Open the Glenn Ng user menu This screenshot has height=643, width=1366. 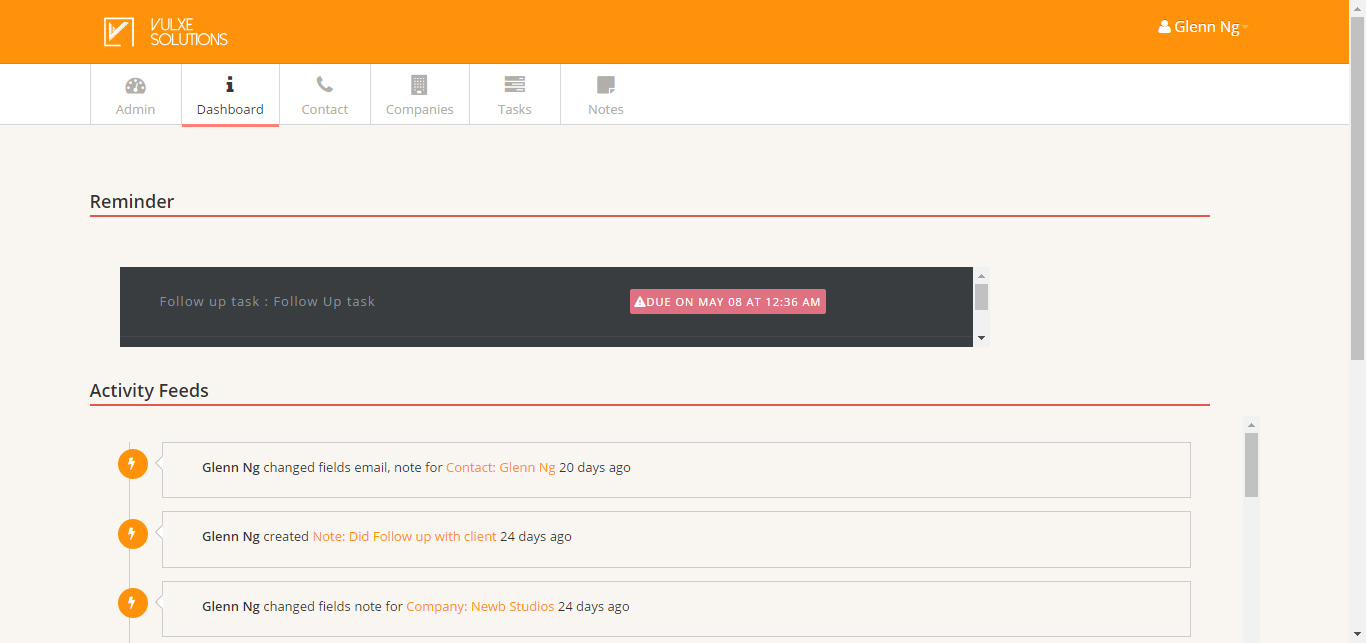(x=1203, y=27)
